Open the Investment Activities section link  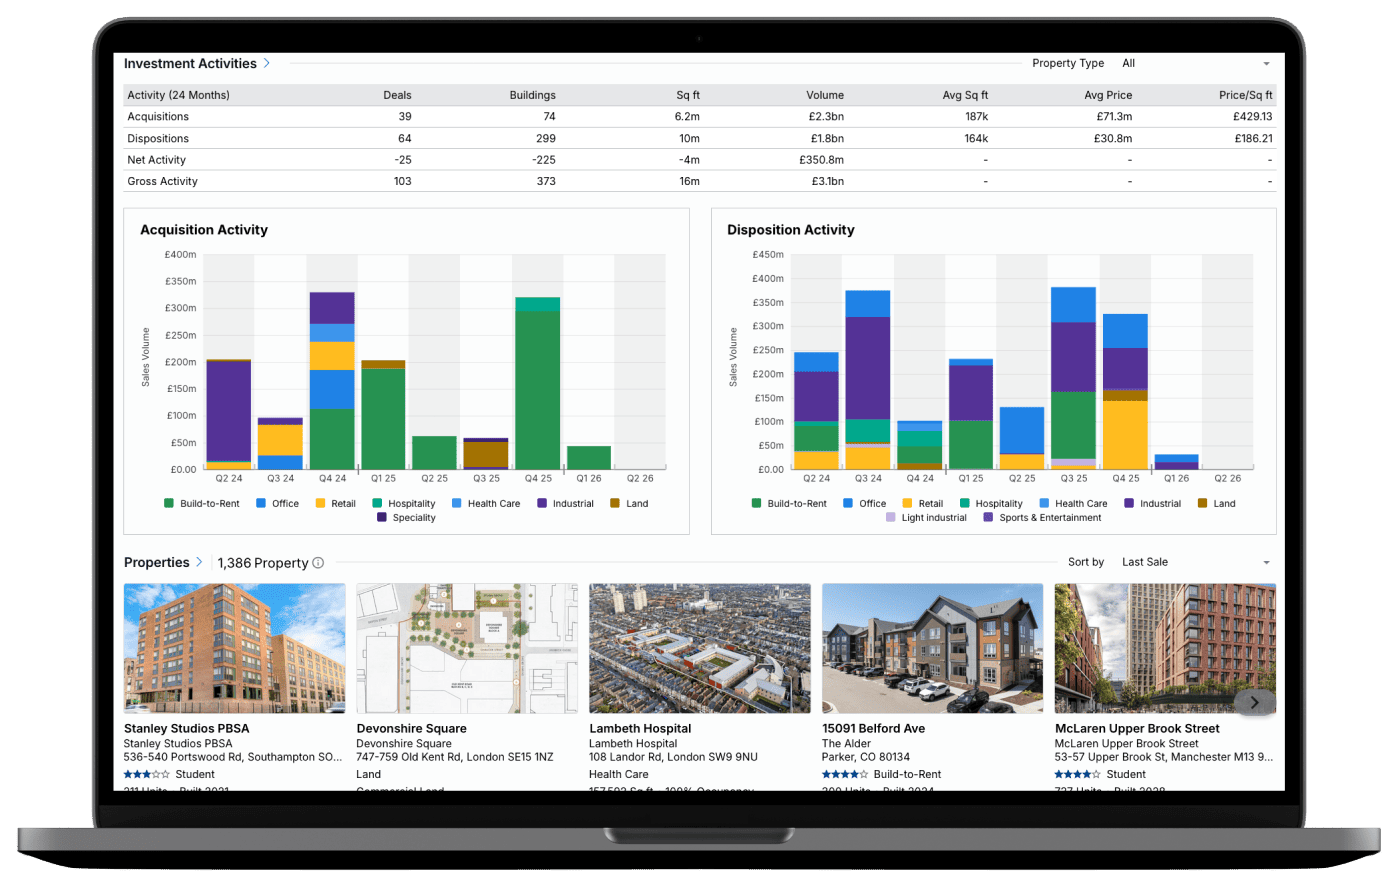(x=190, y=63)
